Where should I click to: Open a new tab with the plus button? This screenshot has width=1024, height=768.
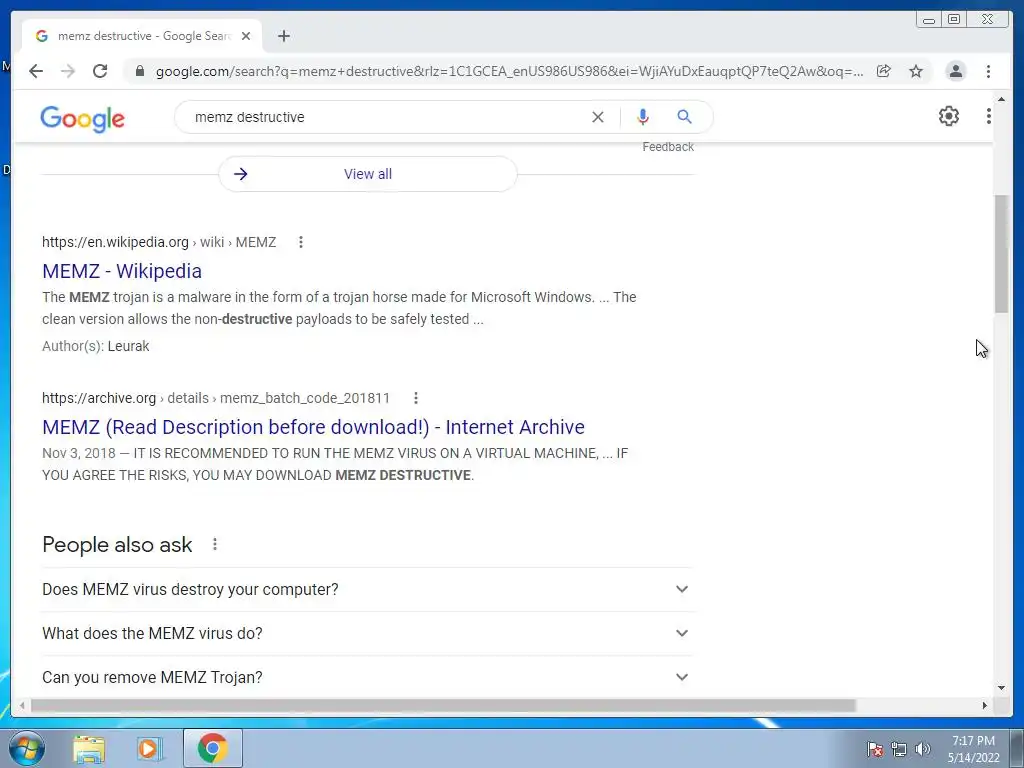pyautogui.click(x=283, y=36)
